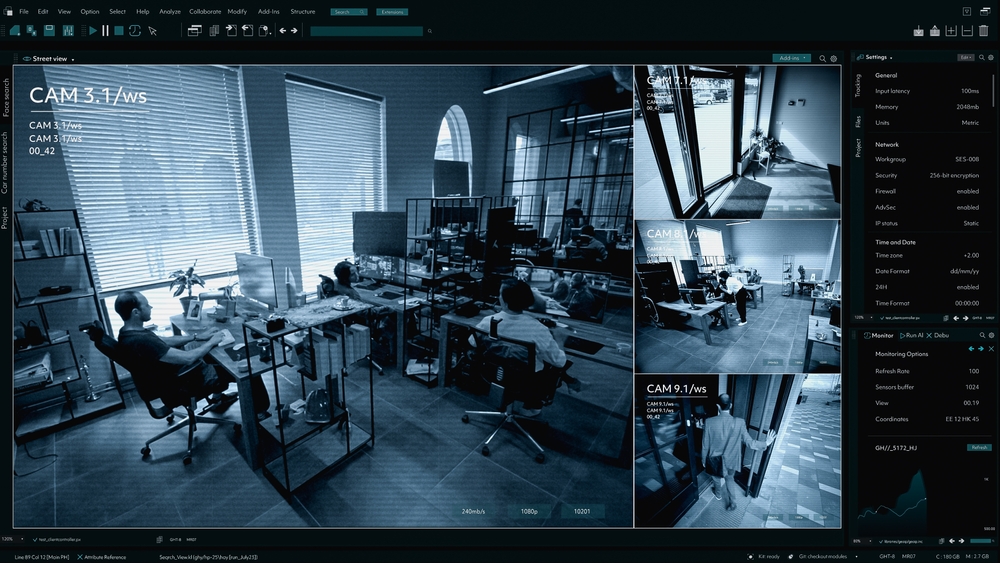Click the Firewall enabled value
The image size is (1000, 563).
click(x=967, y=191)
